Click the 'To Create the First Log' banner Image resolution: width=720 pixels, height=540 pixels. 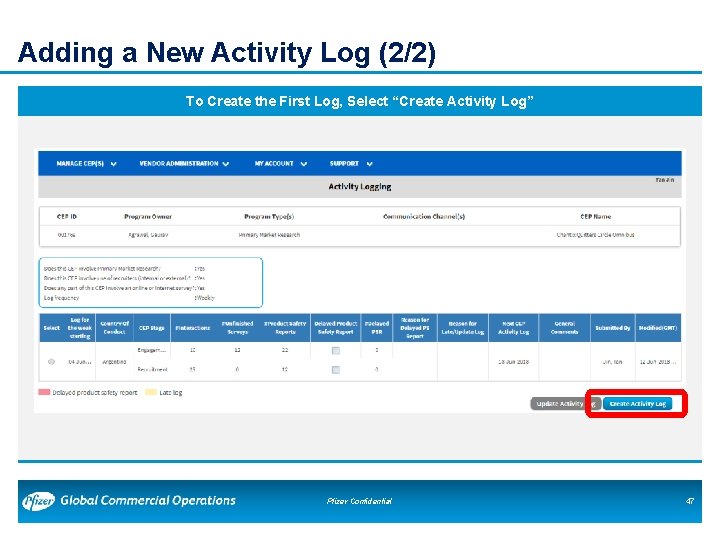point(360,101)
